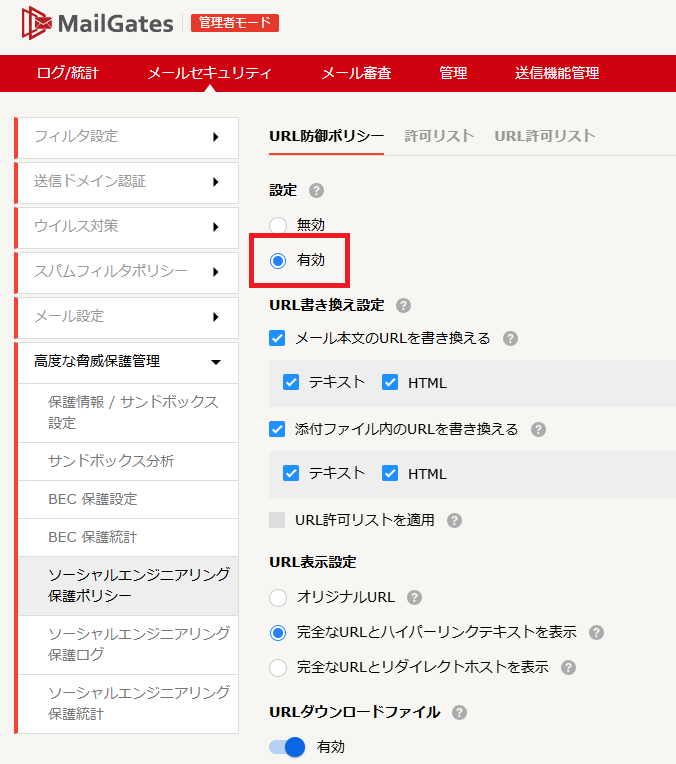The image size is (676, 764).
Task: Expand ウイルス対策 sidebar section
Action: pyautogui.click(x=128, y=228)
